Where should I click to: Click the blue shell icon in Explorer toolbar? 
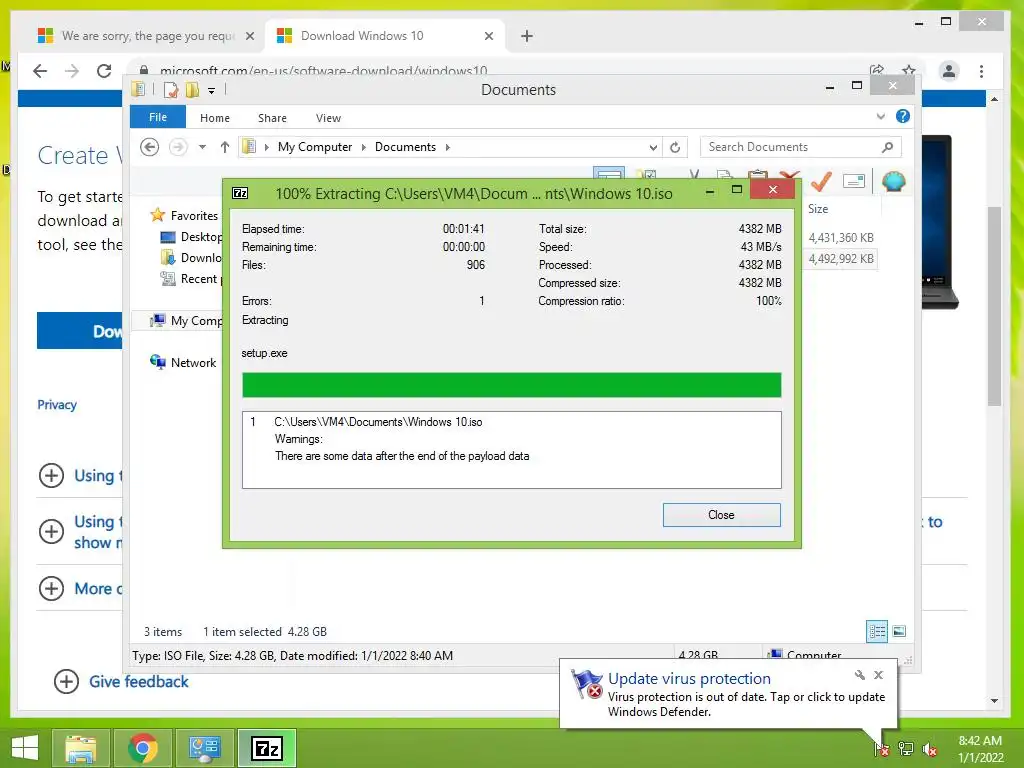pos(893,181)
